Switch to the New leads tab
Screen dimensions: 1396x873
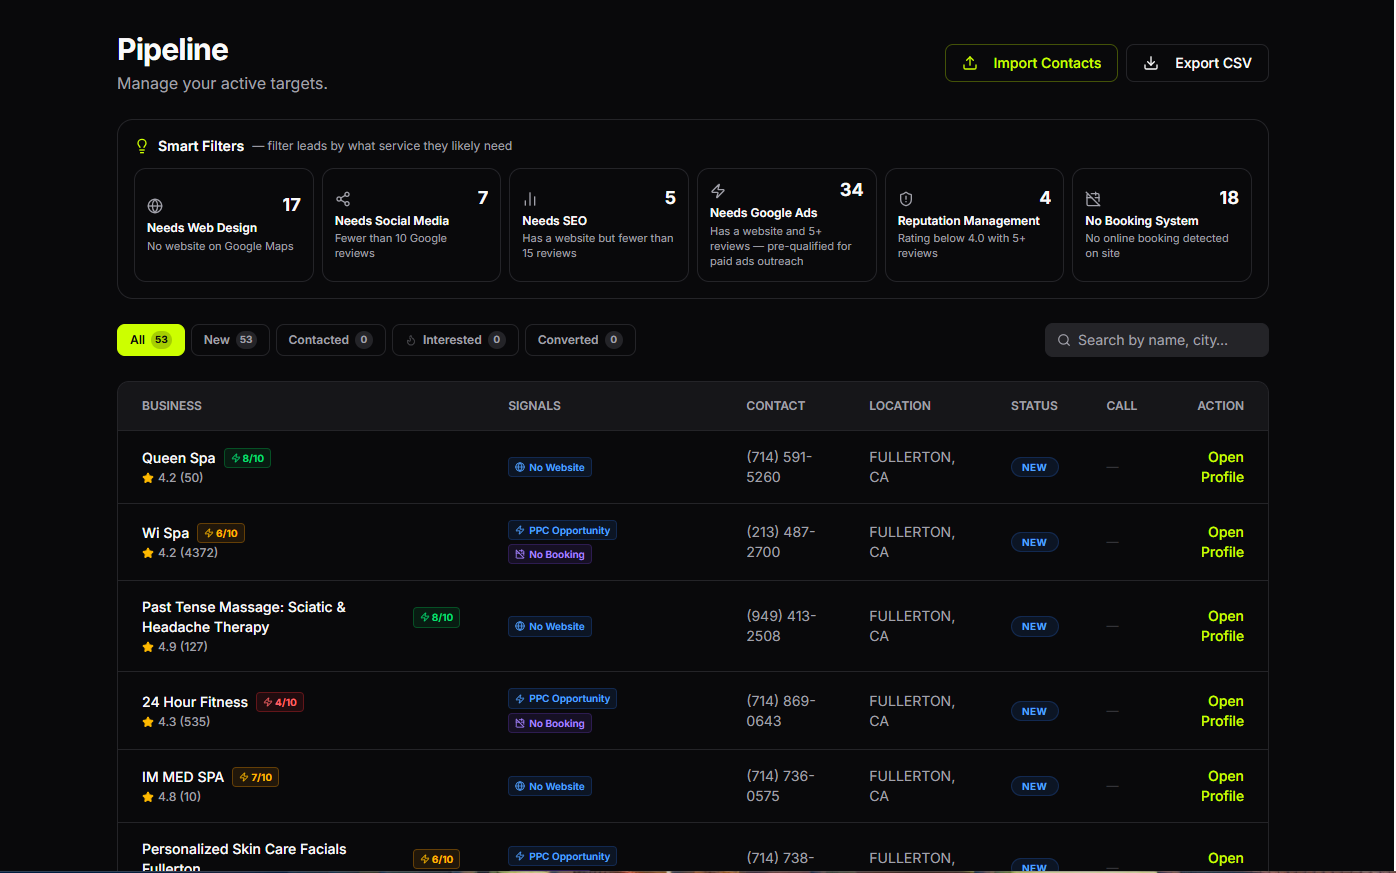[x=230, y=340]
